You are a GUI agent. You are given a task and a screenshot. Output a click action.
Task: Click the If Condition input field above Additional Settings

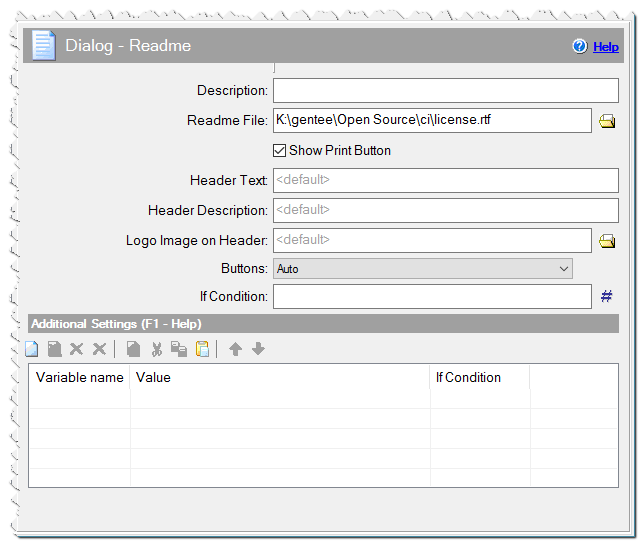point(432,297)
